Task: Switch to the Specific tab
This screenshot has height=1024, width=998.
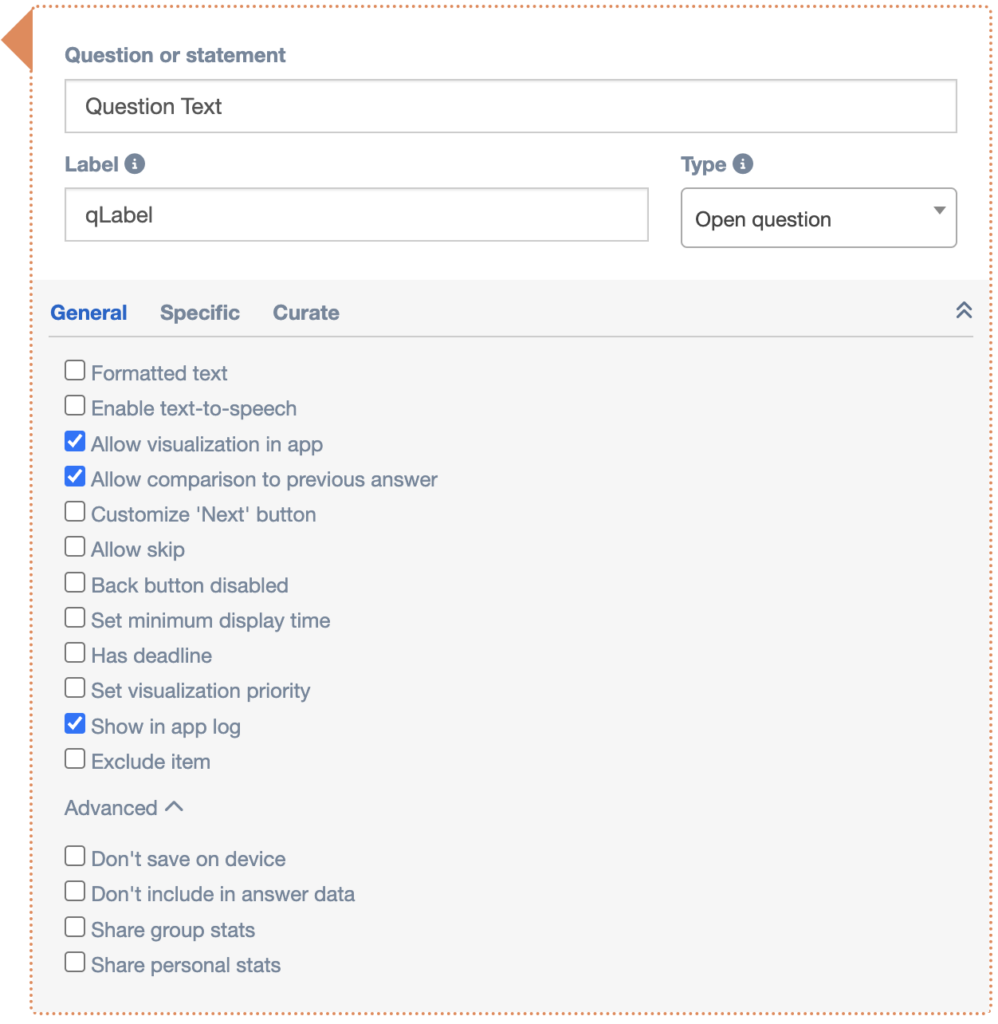Action: [x=200, y=313]
